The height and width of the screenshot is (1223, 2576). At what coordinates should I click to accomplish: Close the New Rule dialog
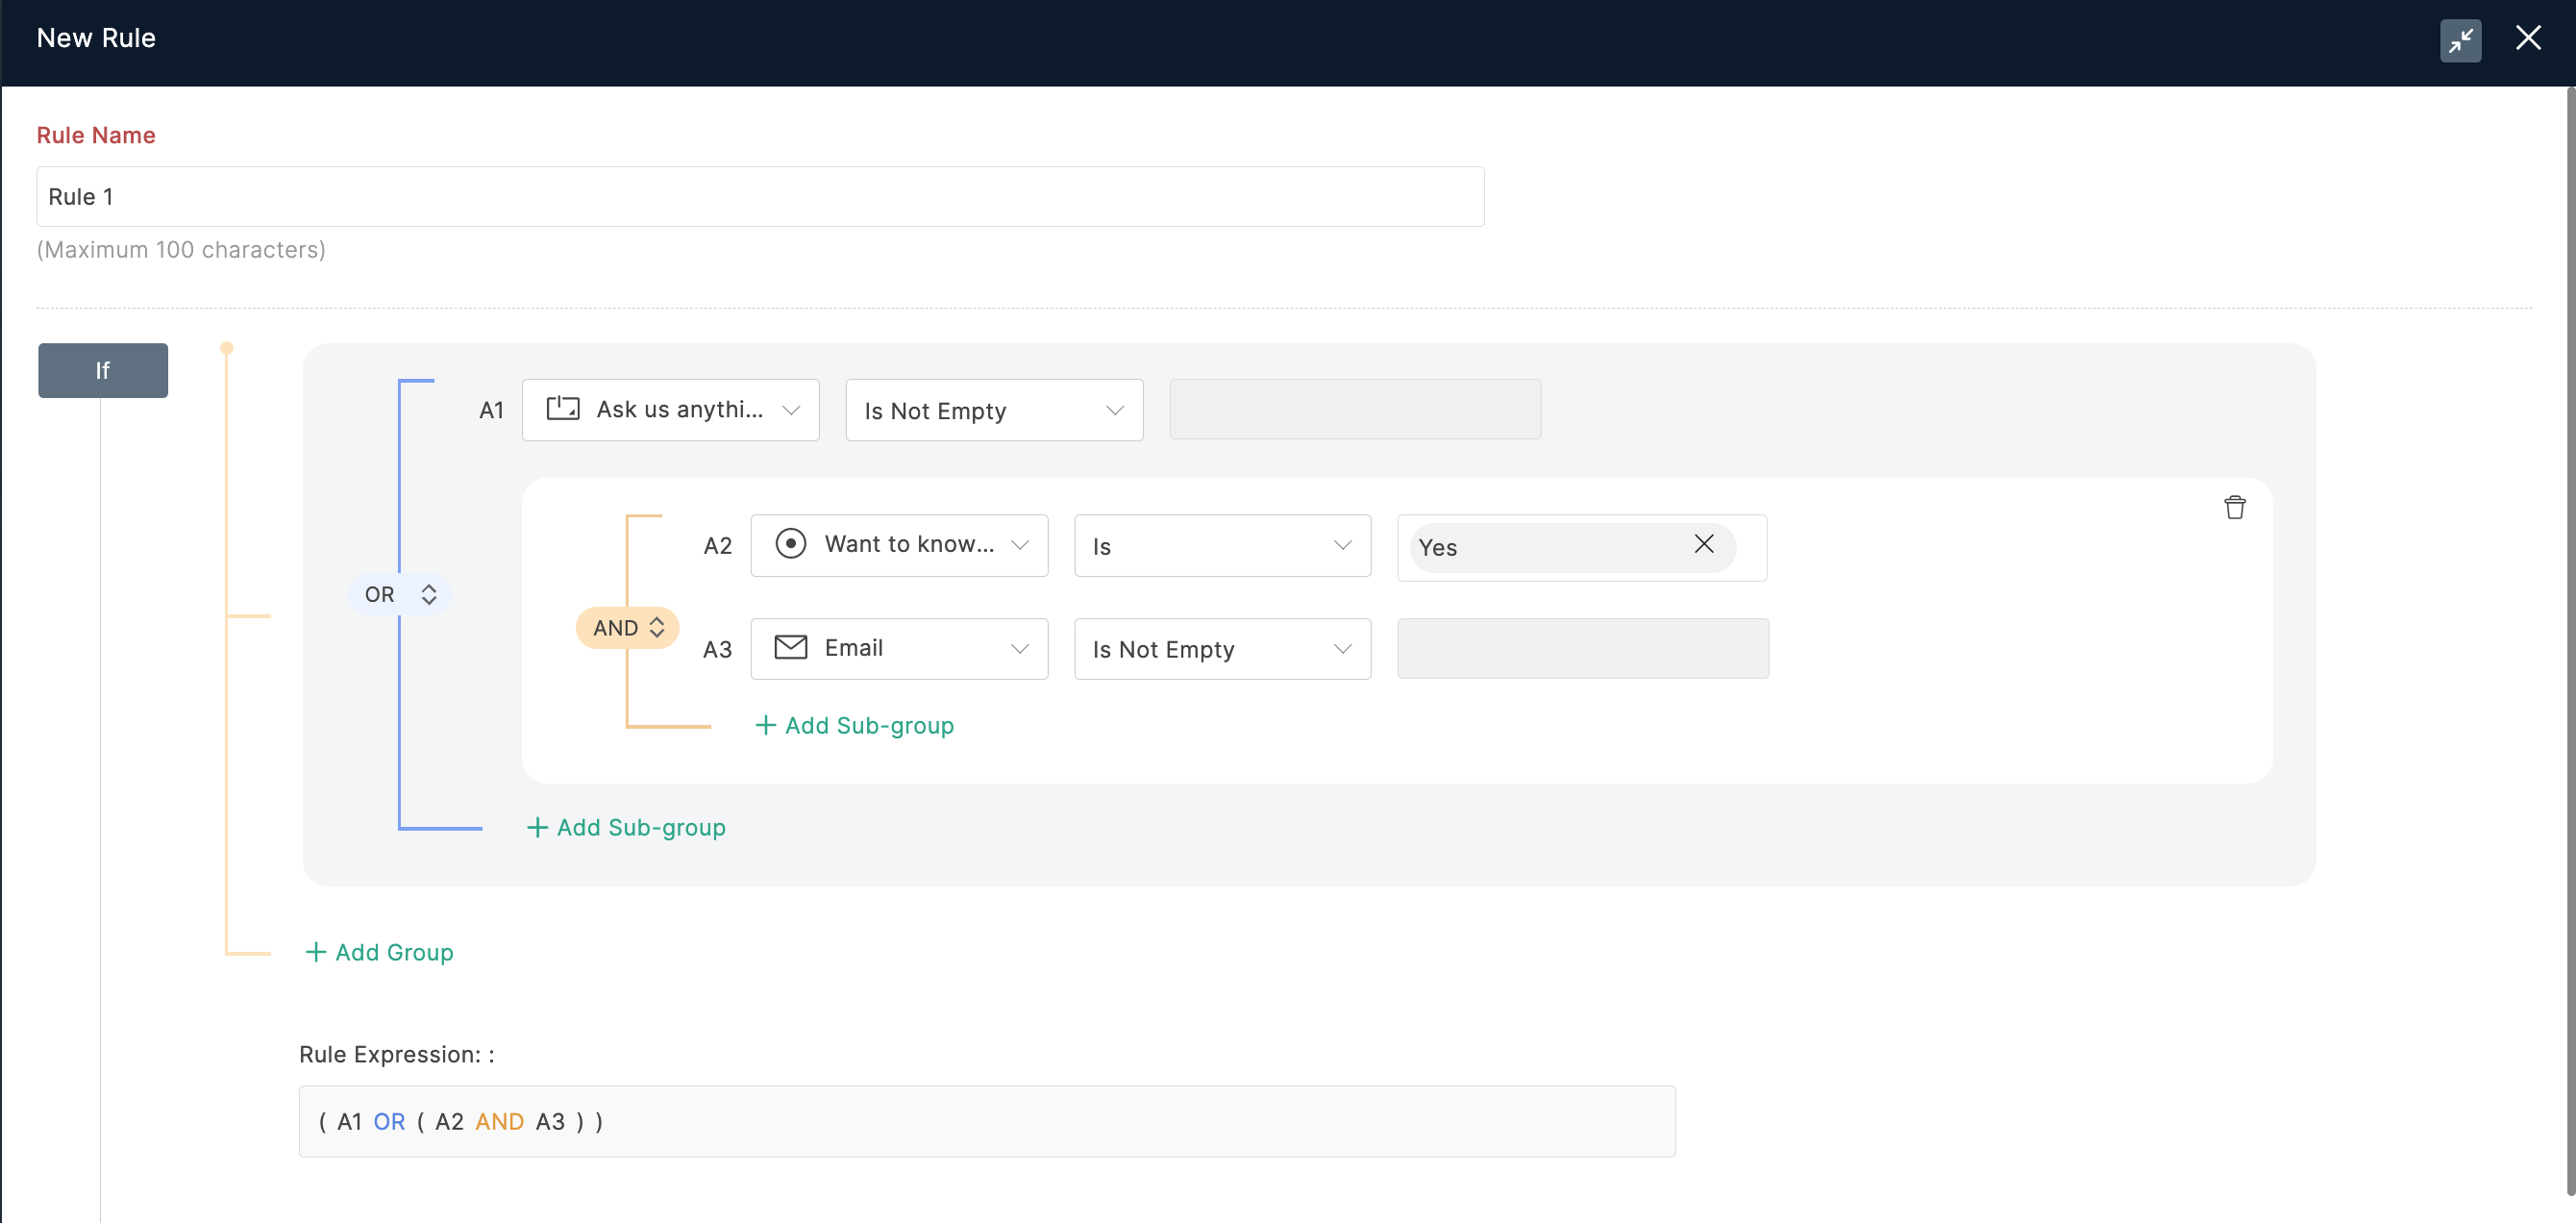pos(2528,38)
